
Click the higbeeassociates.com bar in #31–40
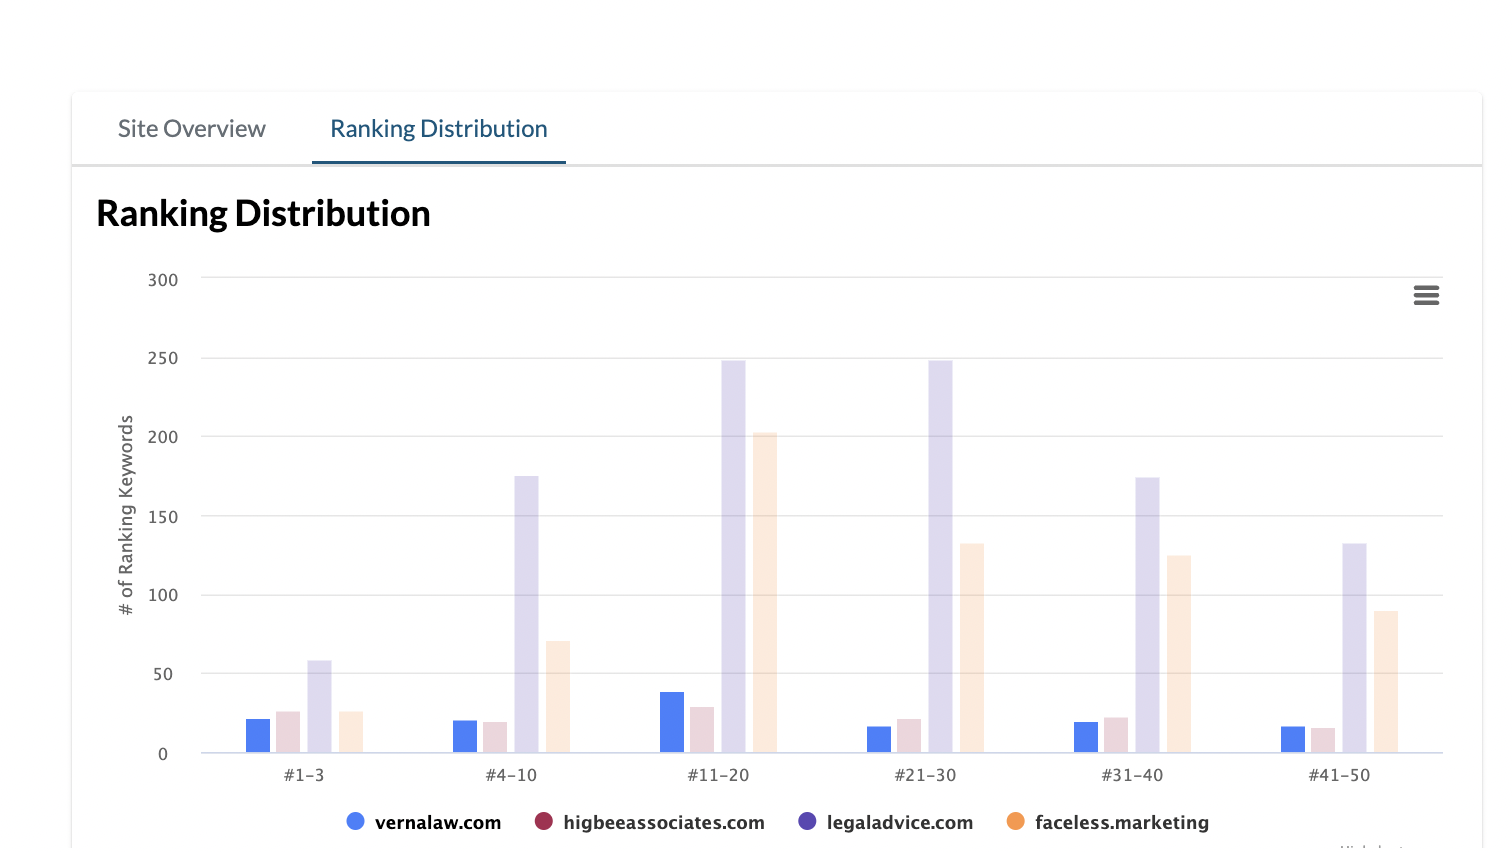[x=1116, y=735]
